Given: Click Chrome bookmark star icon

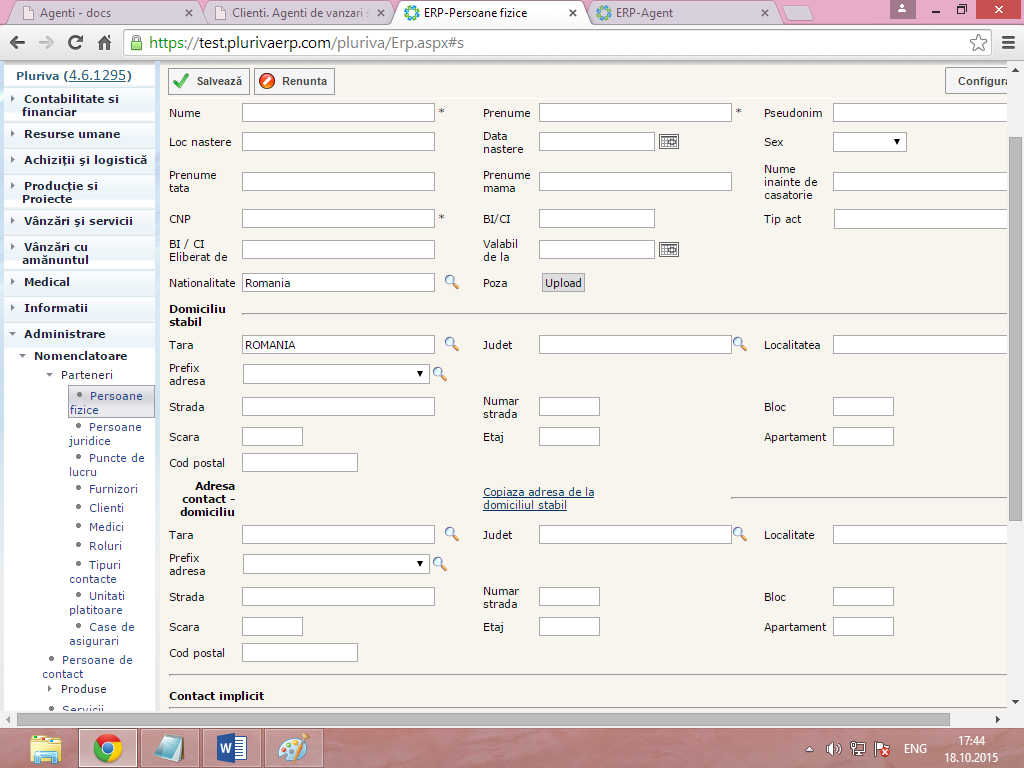Looking at the screenshot, I should (x=978, y=43).
